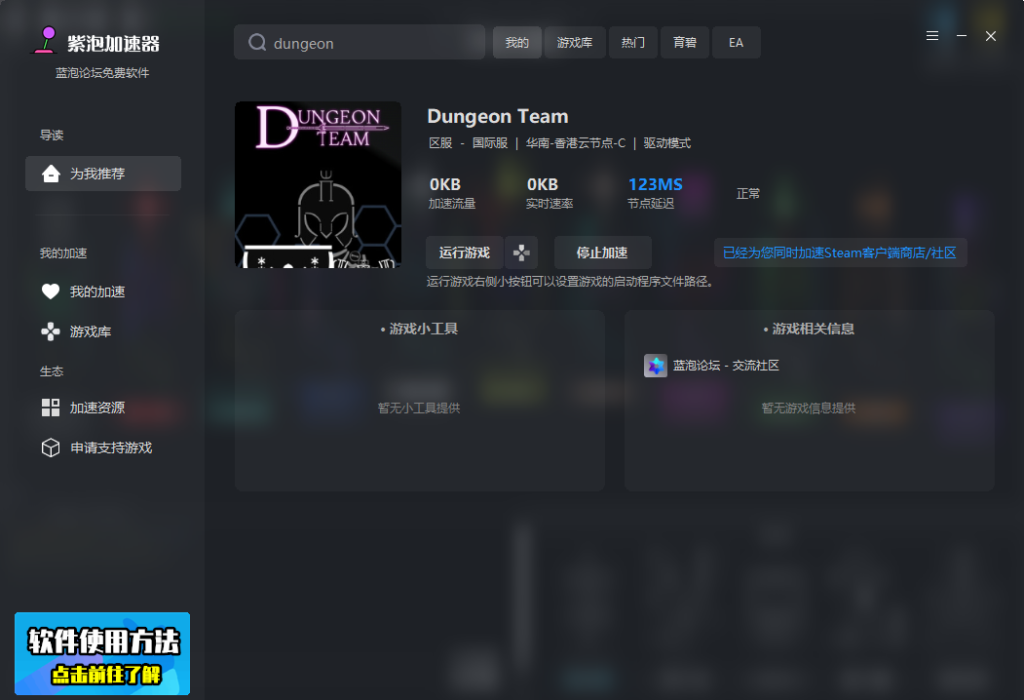Viewport: 1024px width, 700px height.
Task: Click the 正常 status text
Action: [748, 193]
